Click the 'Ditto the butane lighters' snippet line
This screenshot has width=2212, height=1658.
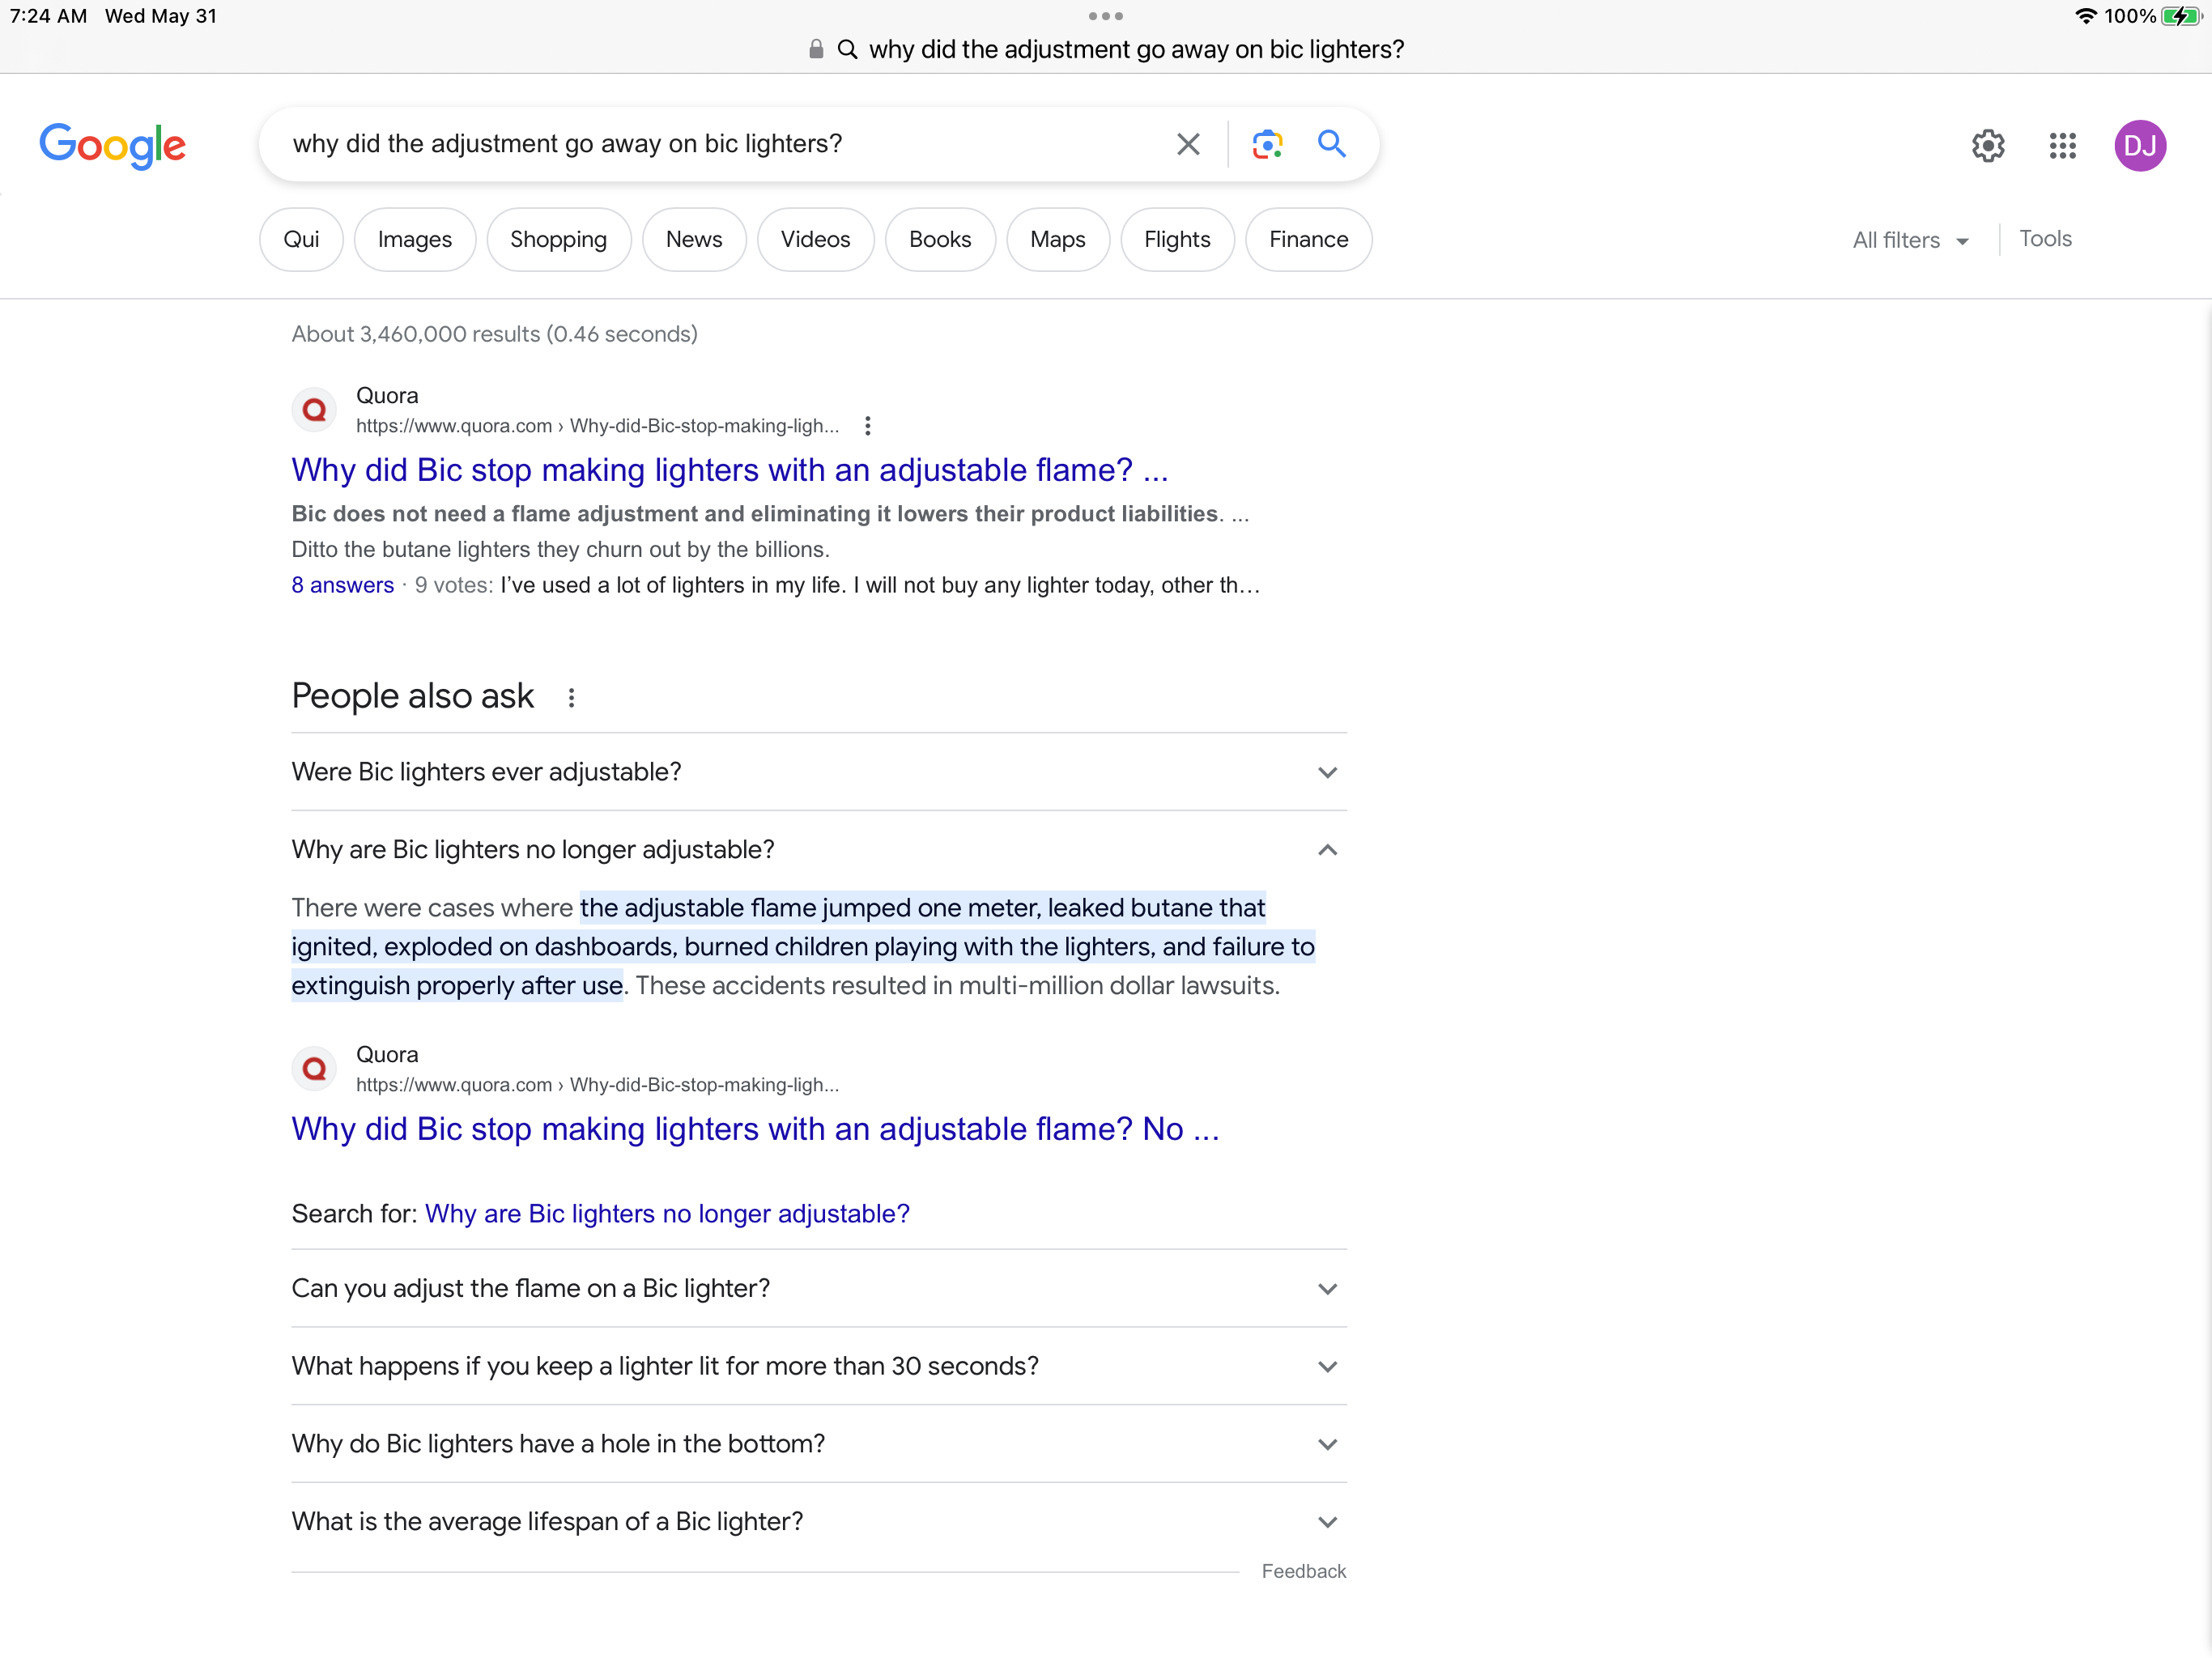tap(561, 550)
